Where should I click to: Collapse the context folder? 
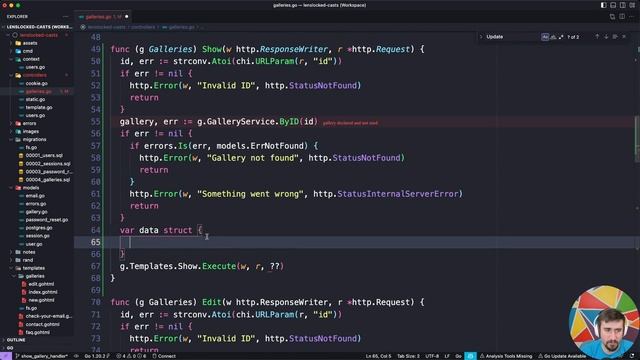pos(37,59)
